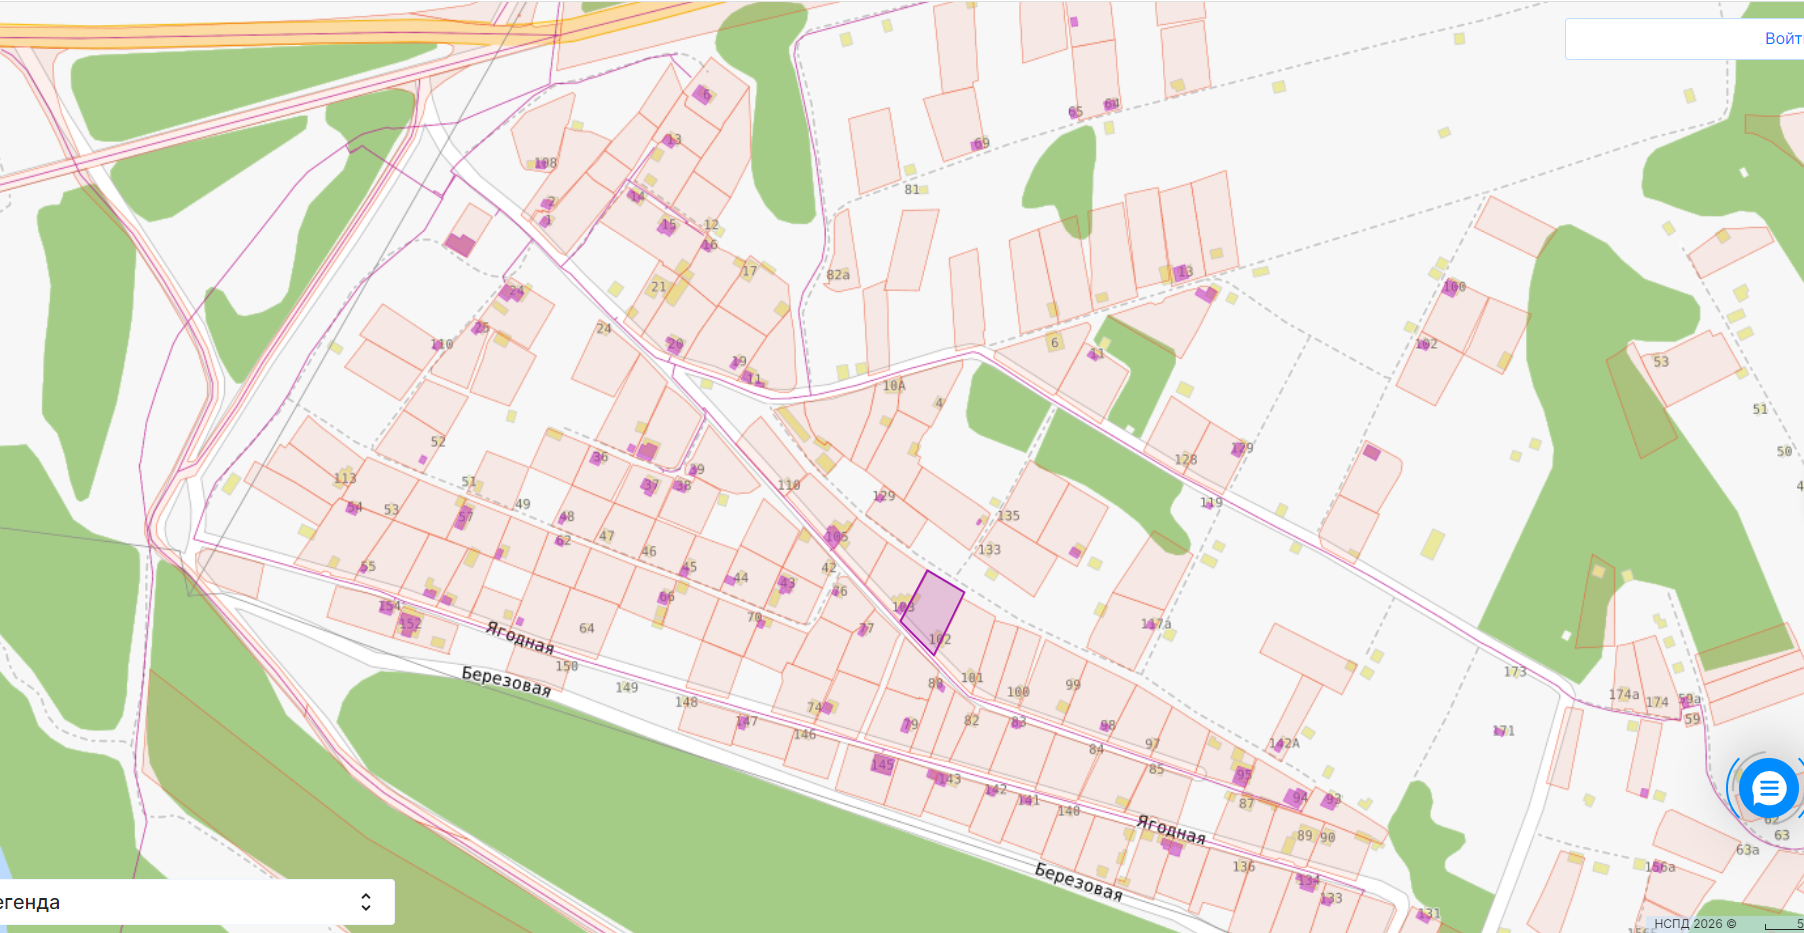
Task: Click parcel 10A label
Action: (893, 385)
